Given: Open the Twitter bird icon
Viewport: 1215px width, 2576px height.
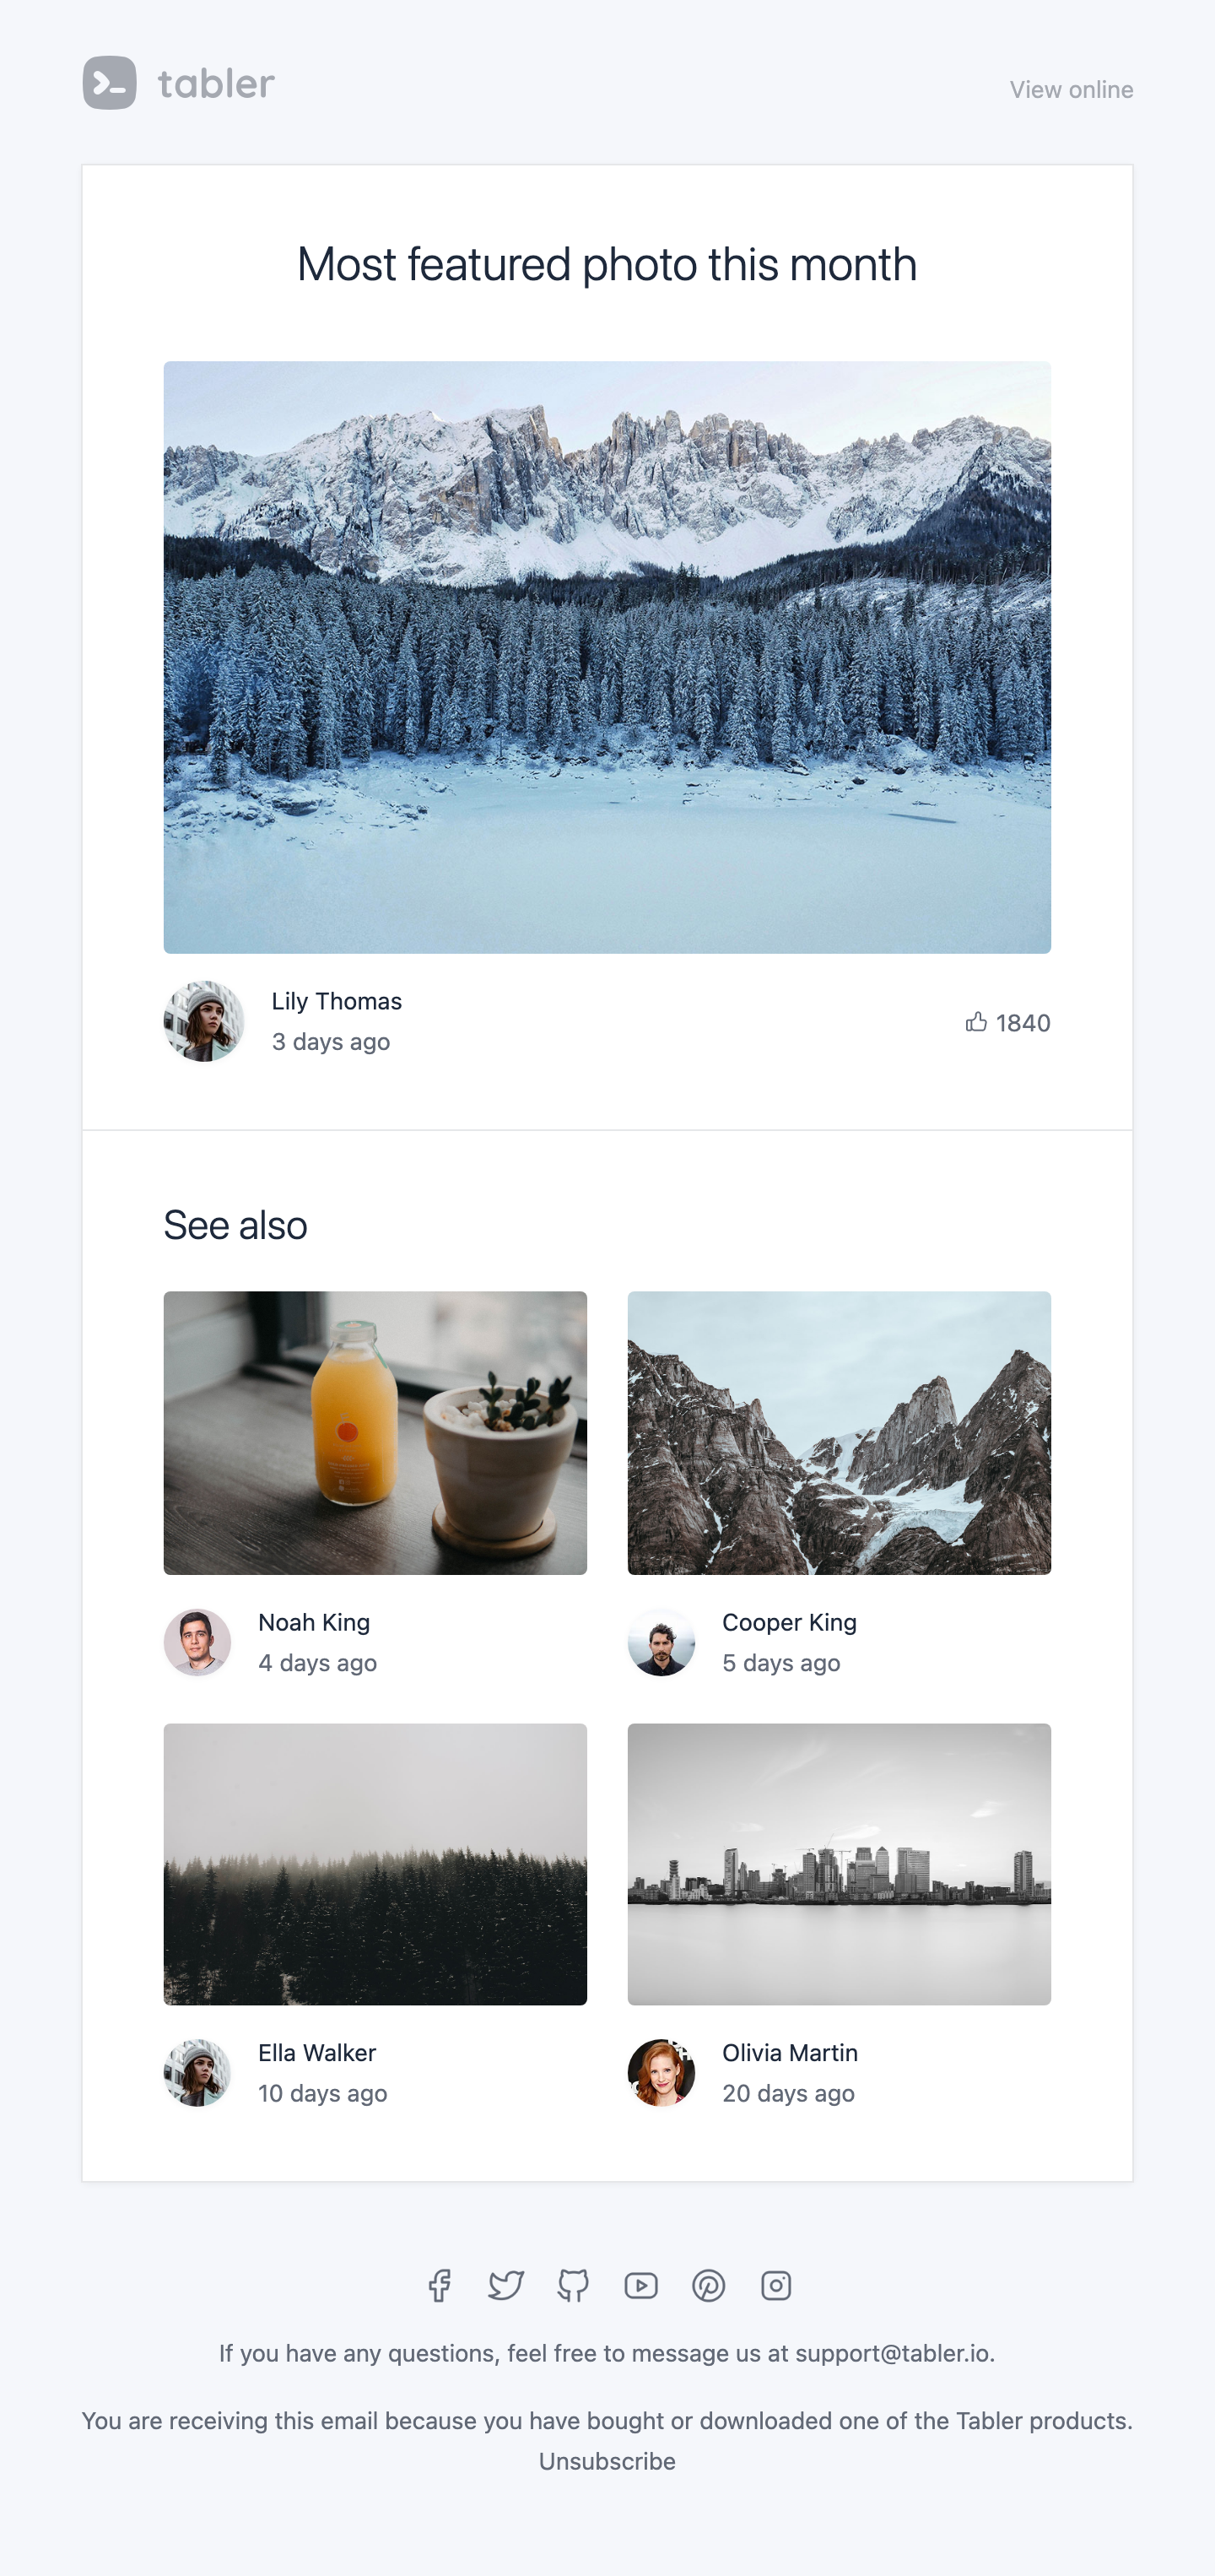Looking at the screenshot, I should (506, 2285).
